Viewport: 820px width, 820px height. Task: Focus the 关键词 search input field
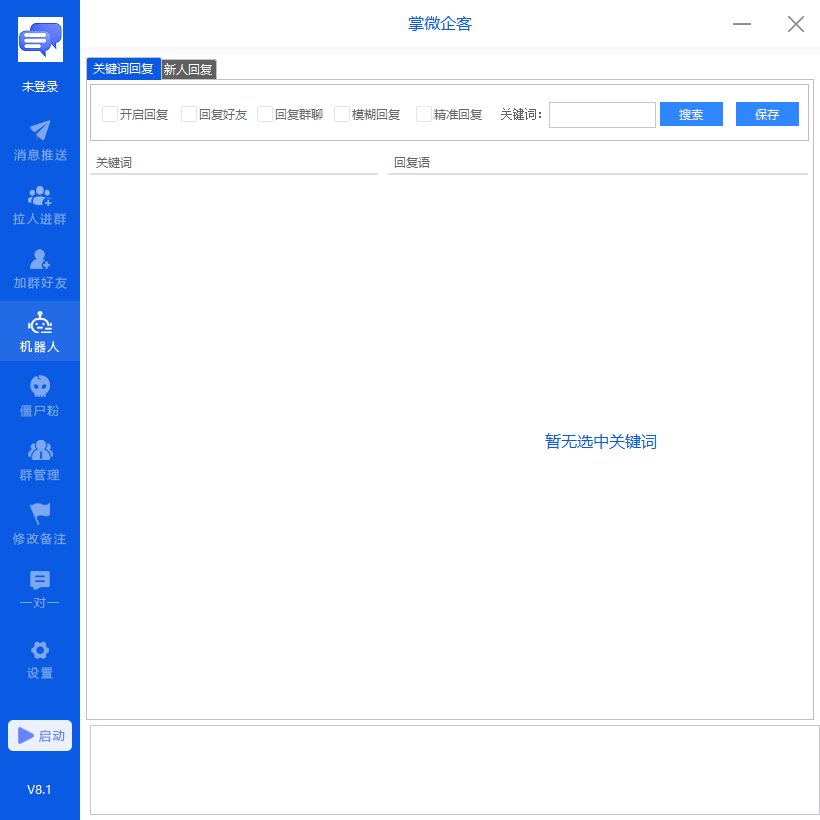602,115
